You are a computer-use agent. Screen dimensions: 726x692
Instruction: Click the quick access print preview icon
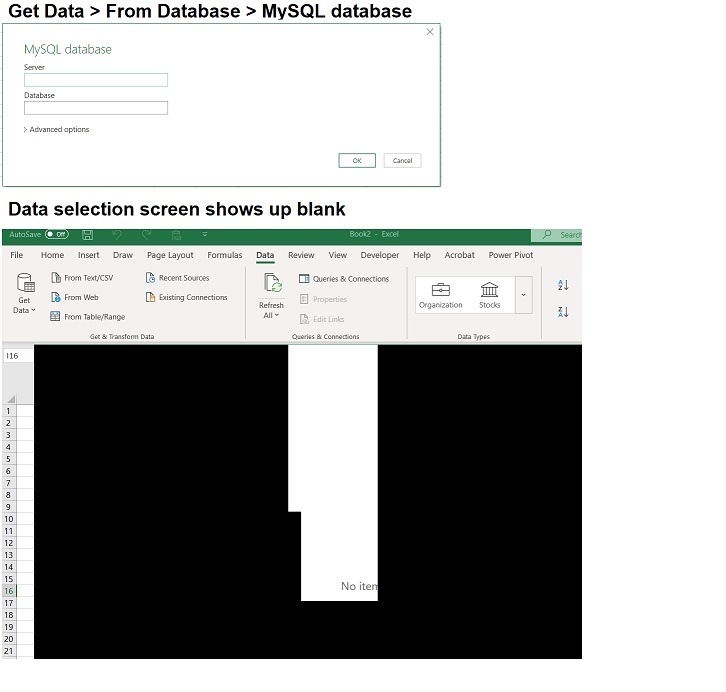point(176,235)
